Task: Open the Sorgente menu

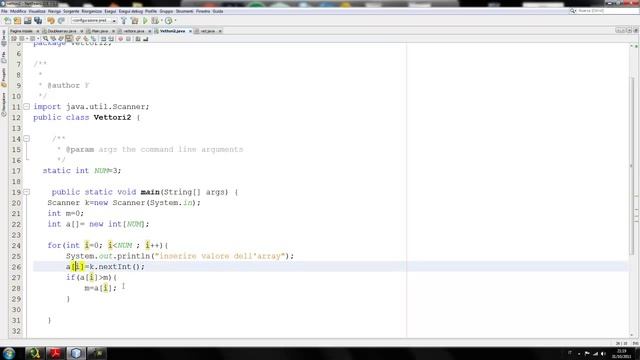Action: point(71,11)
